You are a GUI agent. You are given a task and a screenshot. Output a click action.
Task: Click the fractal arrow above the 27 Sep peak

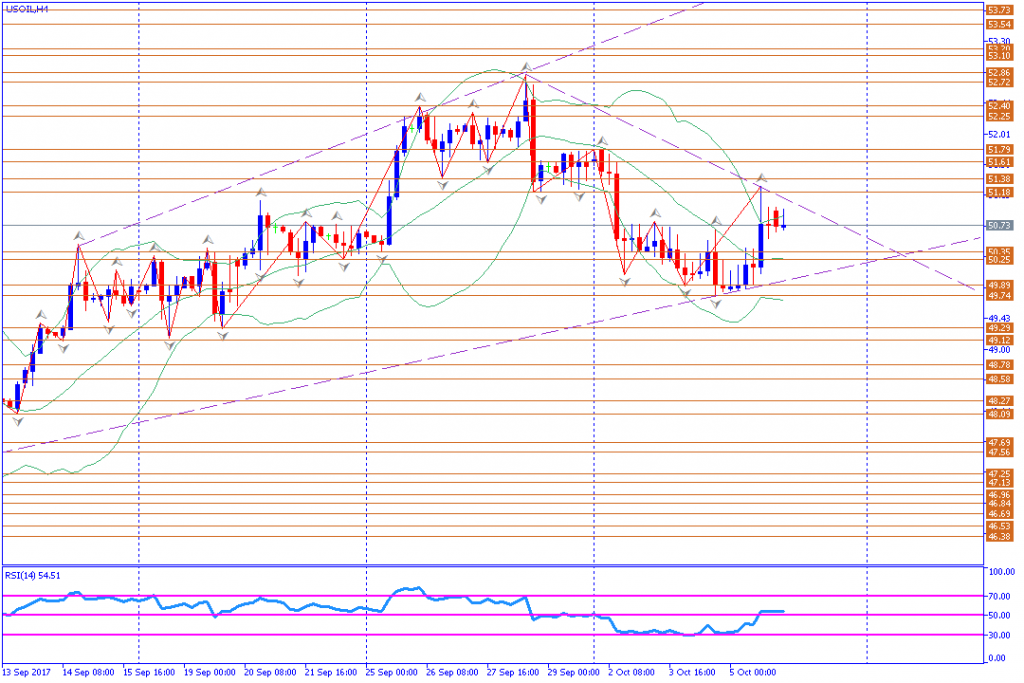pyautogui.click(x=526, y=67)
